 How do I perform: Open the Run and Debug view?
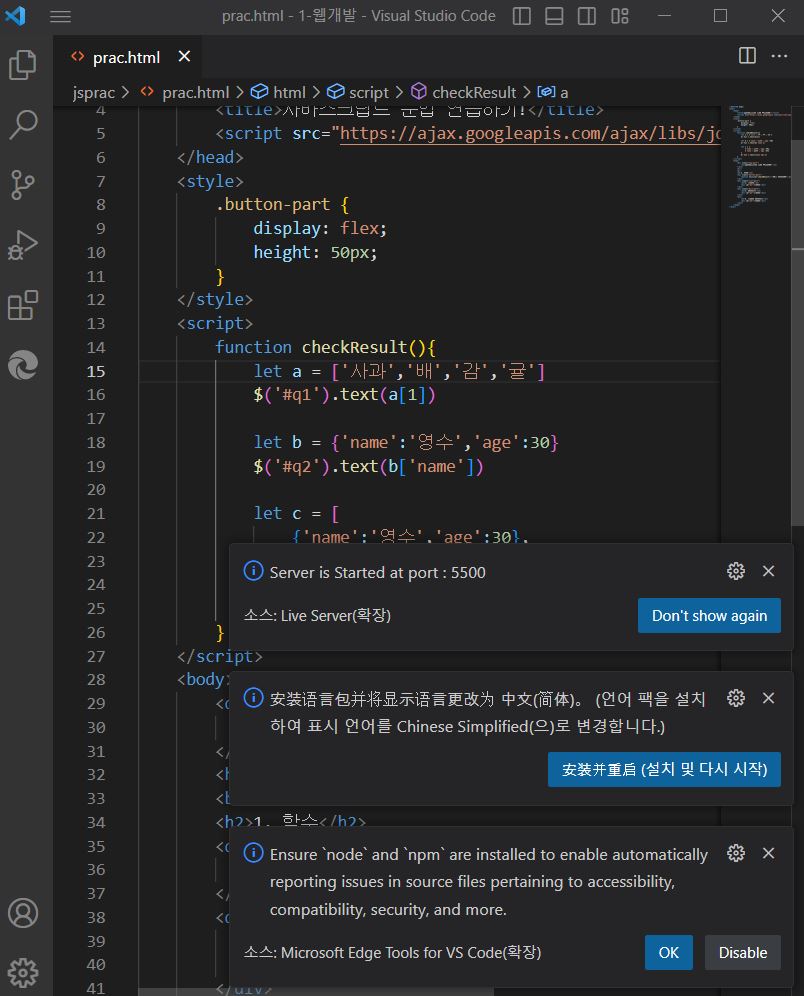(23, 245)
